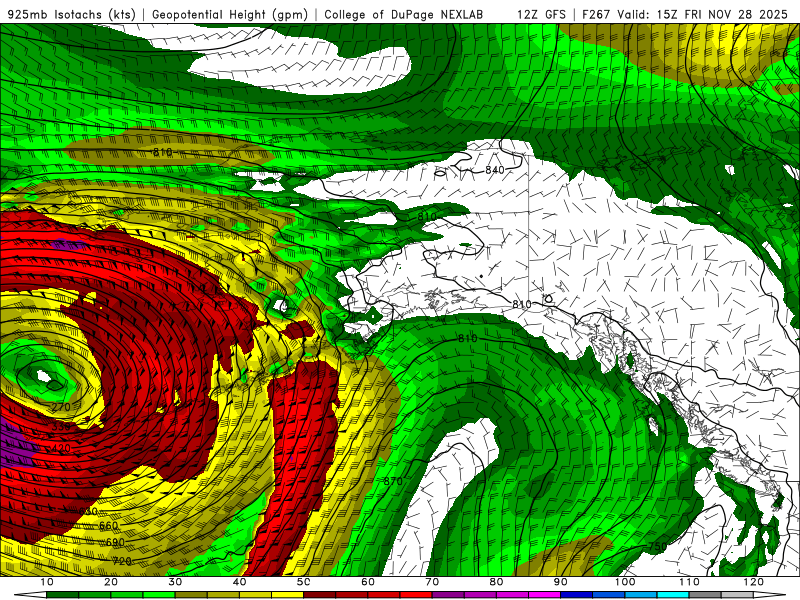Click the 30 value on the color scale
Viewport: 800px width, 600px height.
click(175, 582)
